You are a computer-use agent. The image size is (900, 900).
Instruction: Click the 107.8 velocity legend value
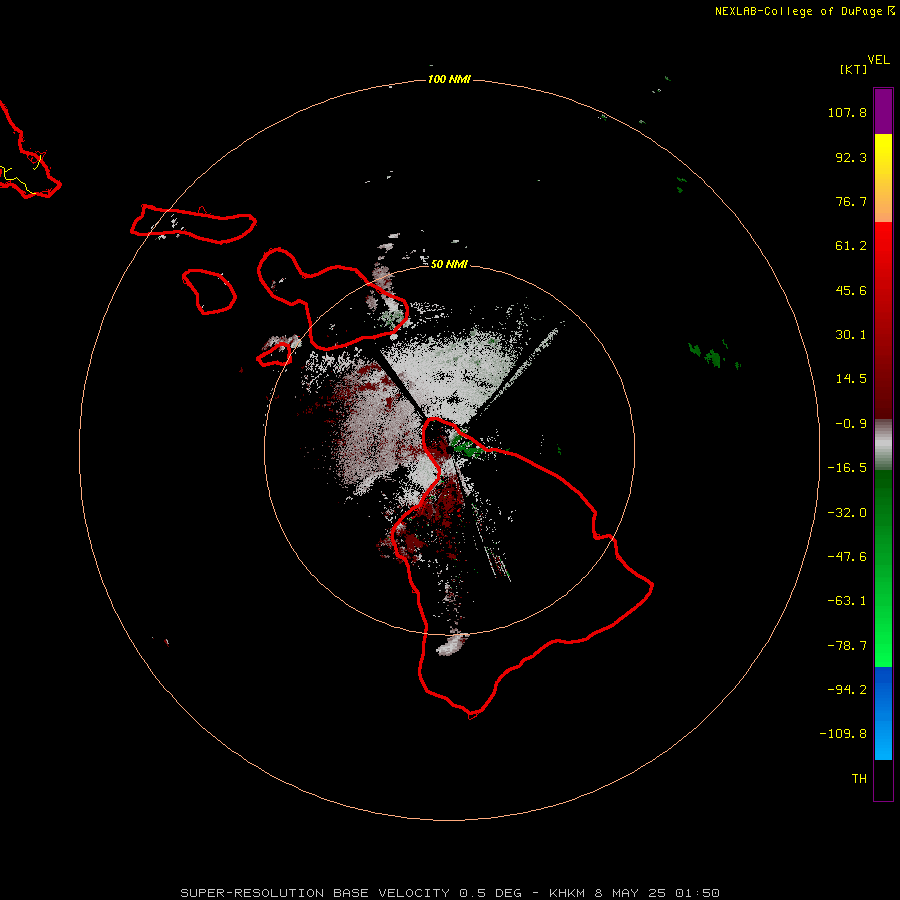[x=847, y=112]
